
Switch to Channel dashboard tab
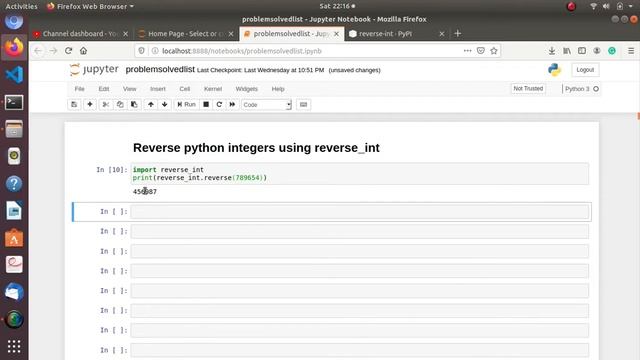(80, 34)
